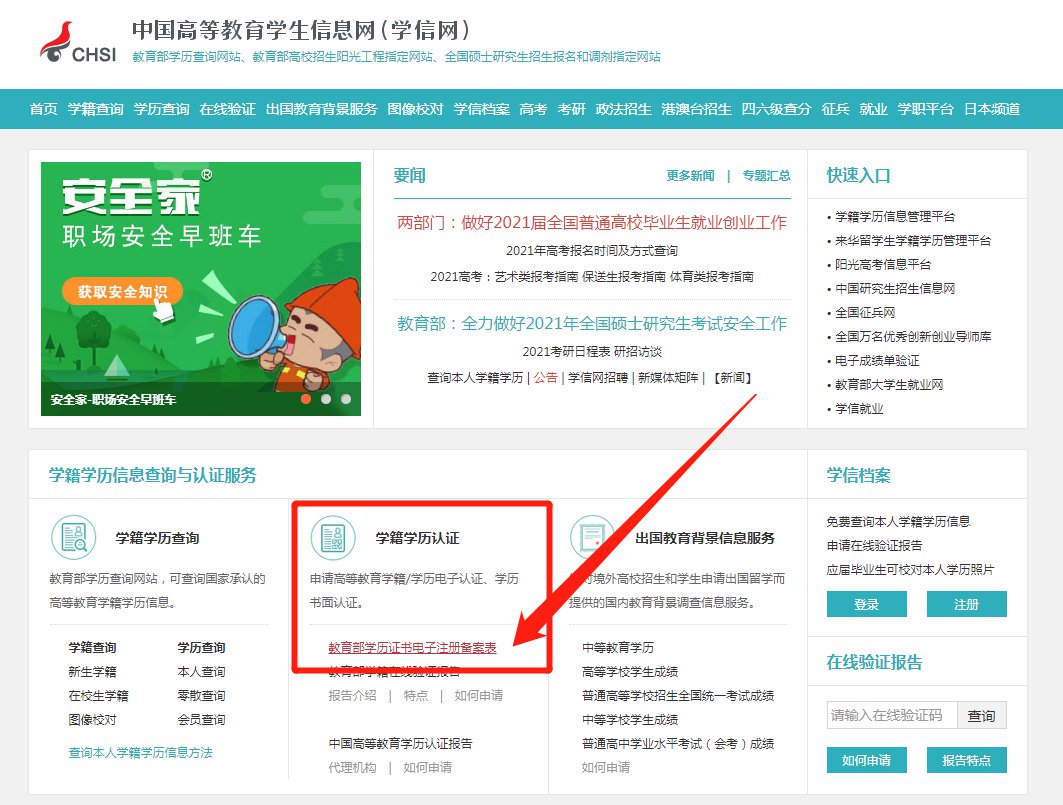Open 中国高等教育学历认证报告 link

pos(401,743)
